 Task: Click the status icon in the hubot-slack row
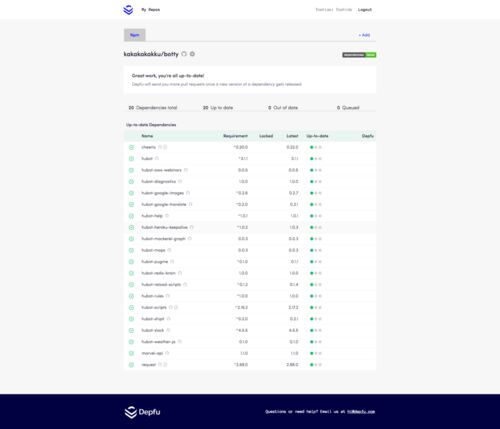point(131,330)
